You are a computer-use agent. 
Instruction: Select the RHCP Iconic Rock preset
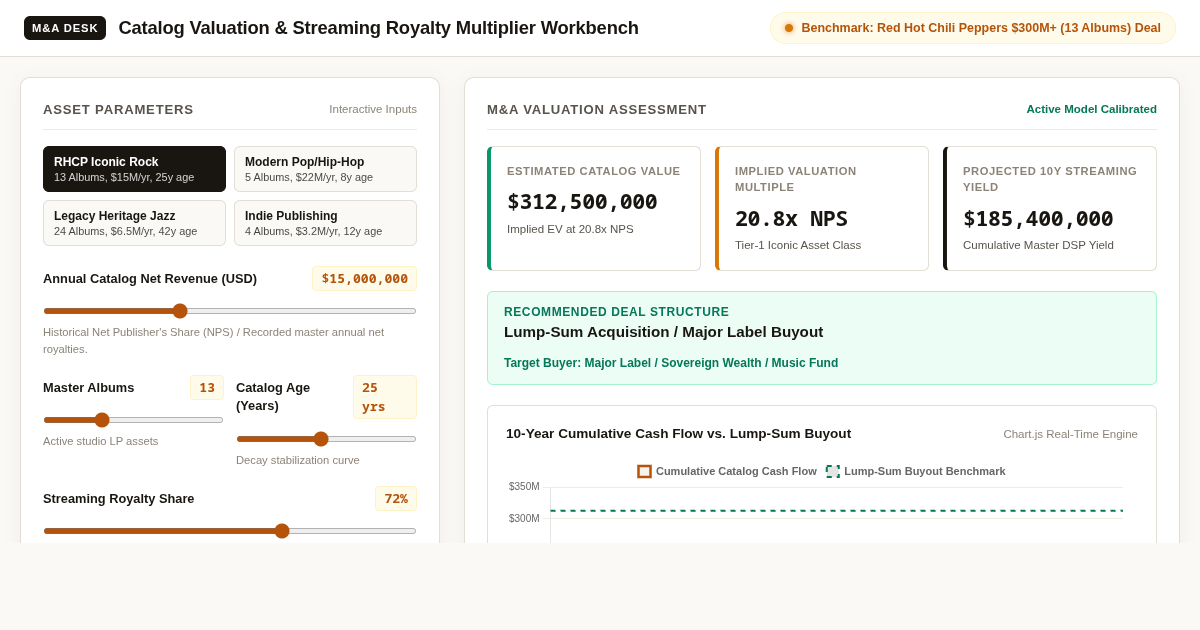134,169
